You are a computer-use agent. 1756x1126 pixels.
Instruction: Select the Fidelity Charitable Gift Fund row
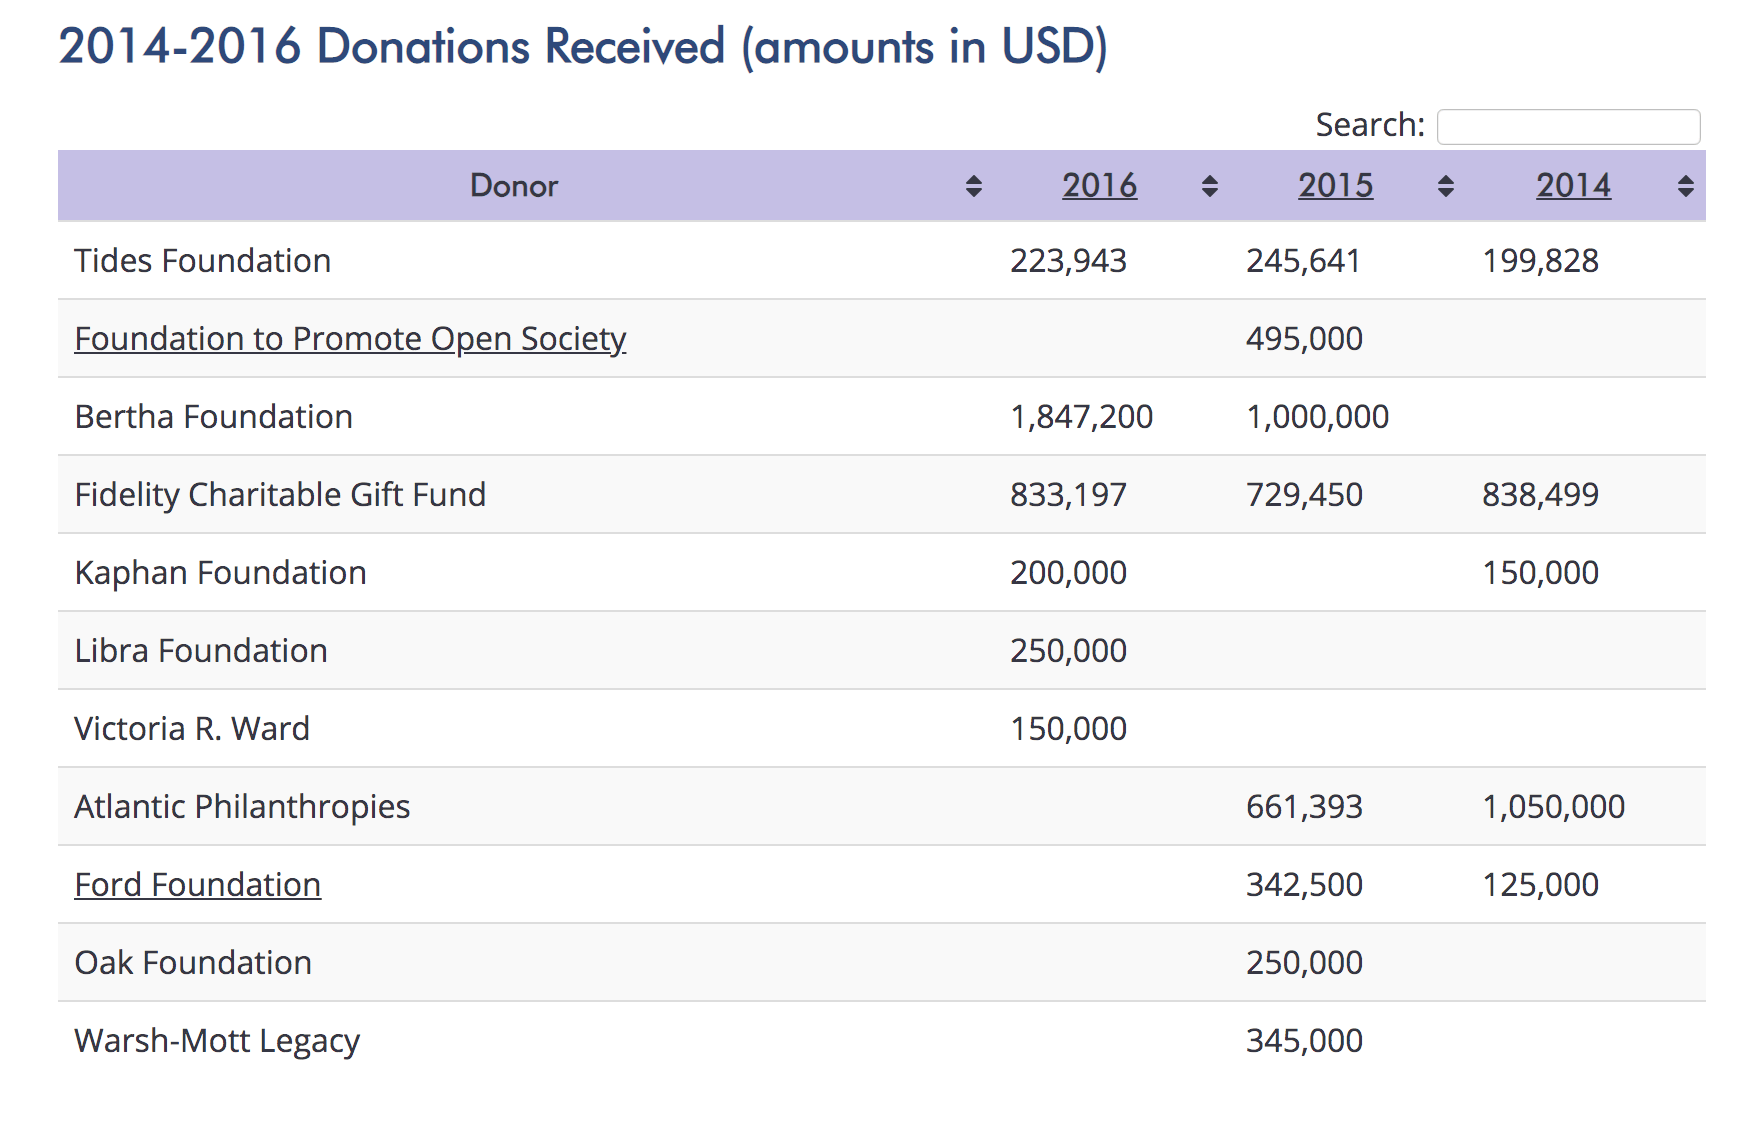click(x=881, y=495)
